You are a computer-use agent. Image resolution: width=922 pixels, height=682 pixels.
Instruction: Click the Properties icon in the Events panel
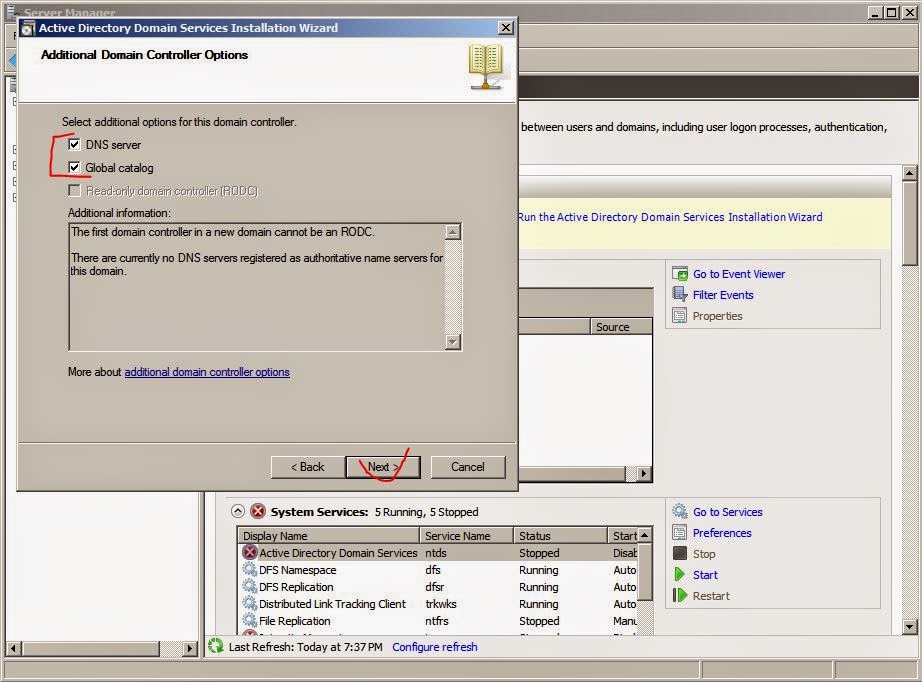point(680,315)
